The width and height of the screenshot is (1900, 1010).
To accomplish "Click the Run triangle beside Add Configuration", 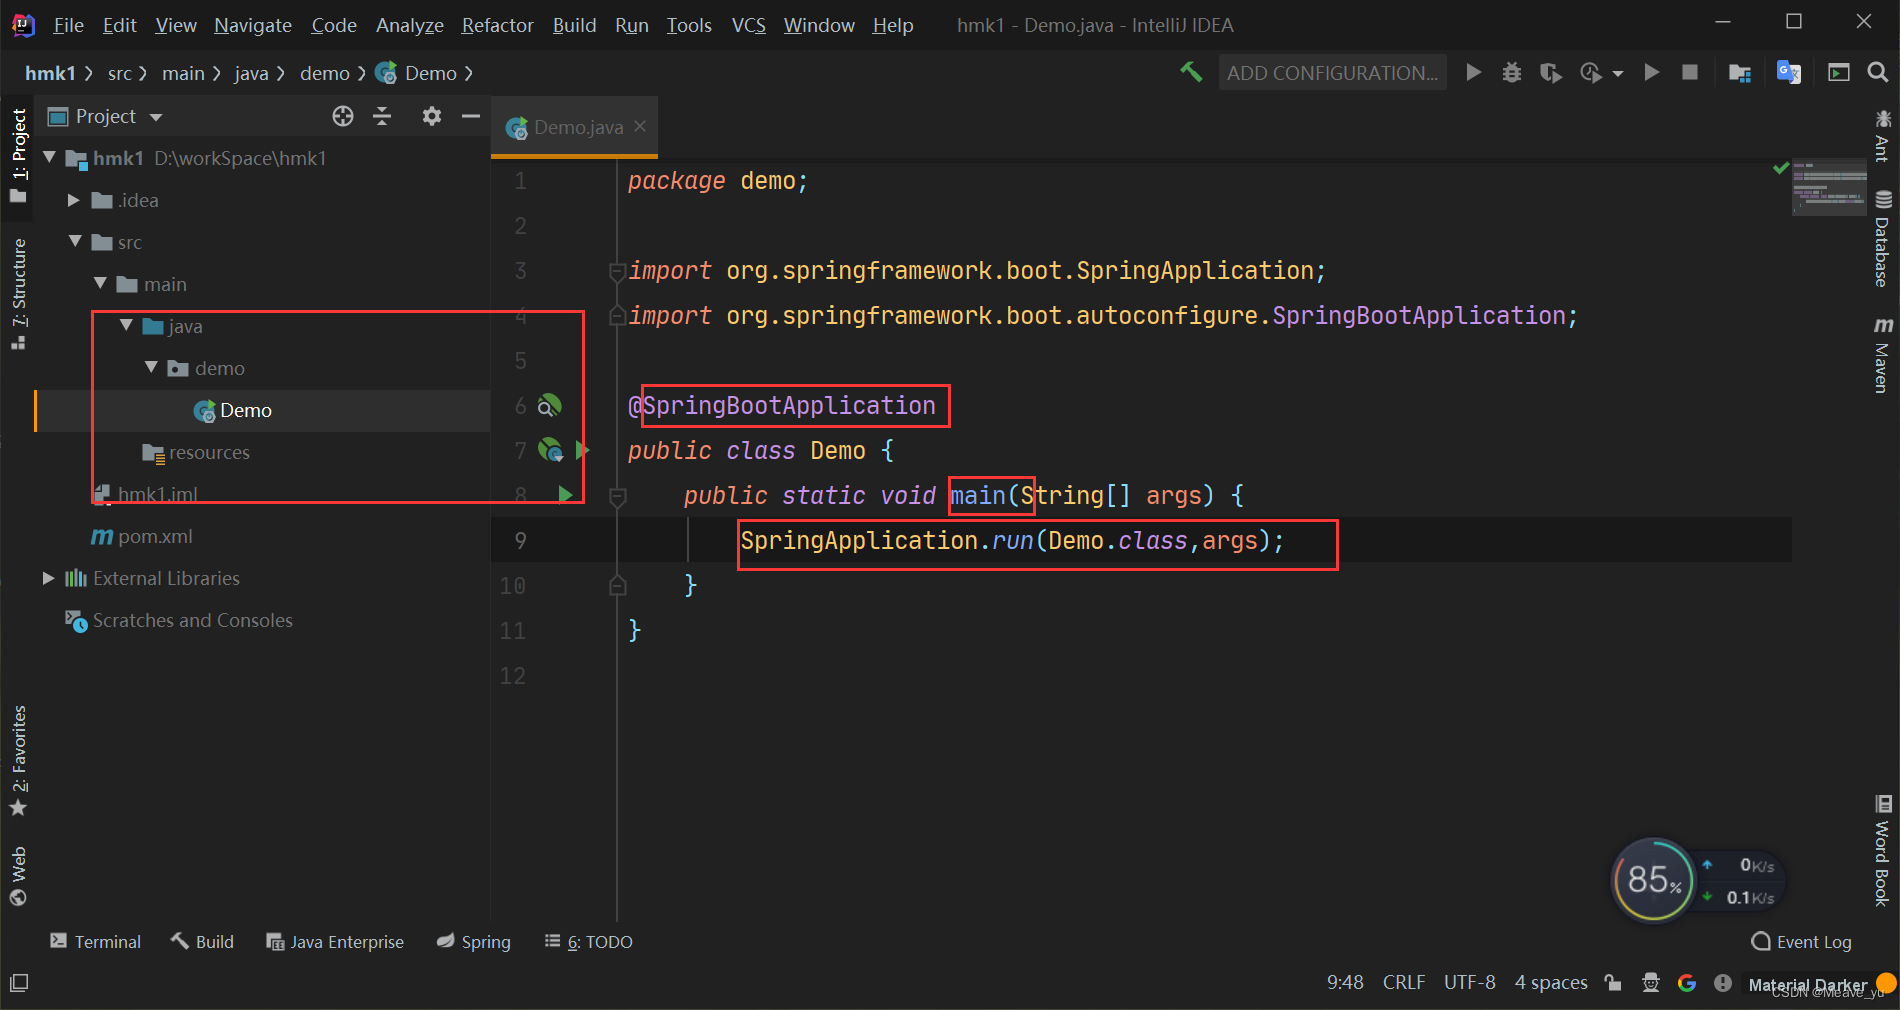I will [x=1473, y=72].
